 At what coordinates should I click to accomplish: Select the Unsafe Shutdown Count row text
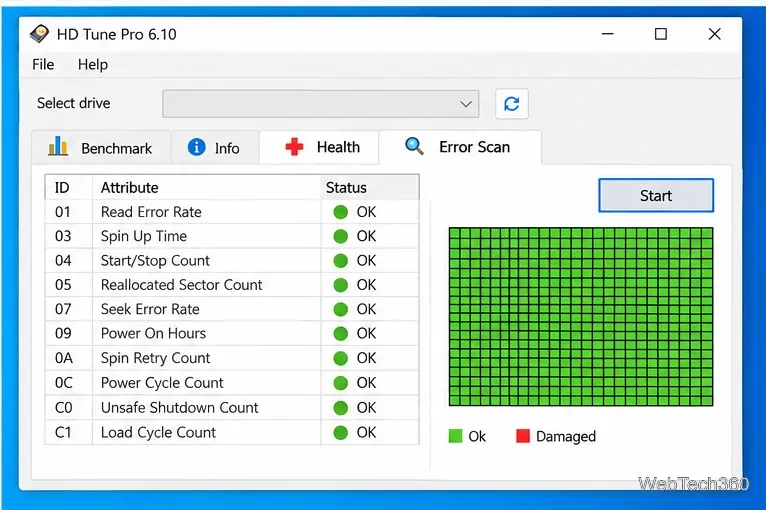point(179,408)
